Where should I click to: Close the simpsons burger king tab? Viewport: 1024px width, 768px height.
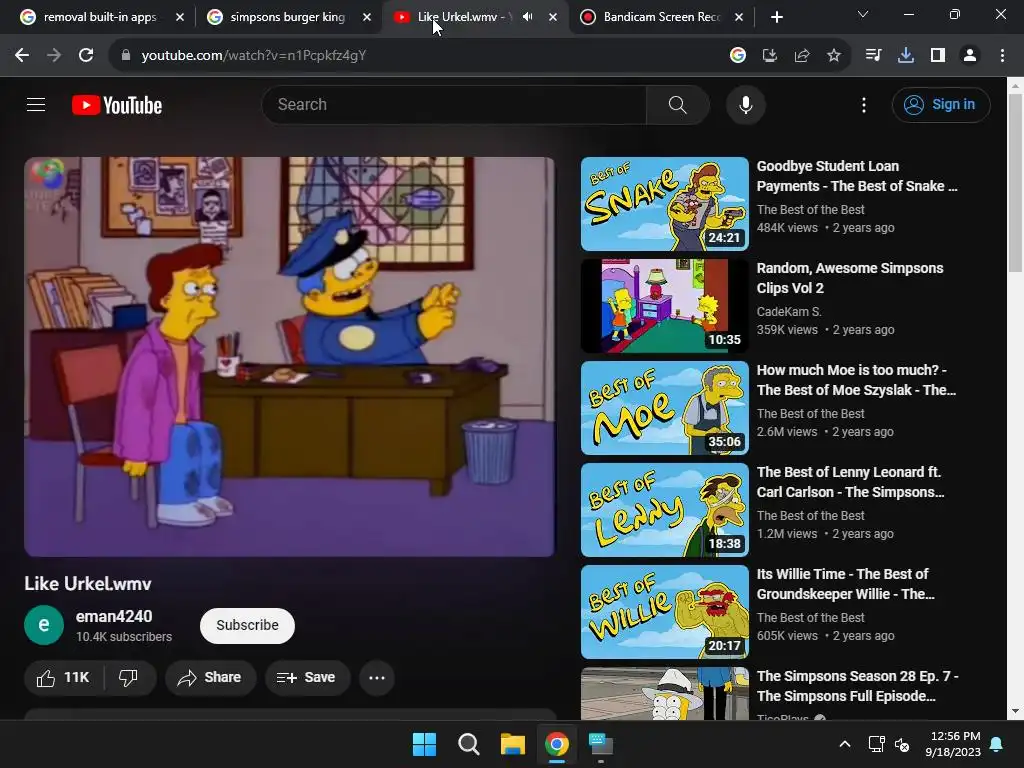367,17
